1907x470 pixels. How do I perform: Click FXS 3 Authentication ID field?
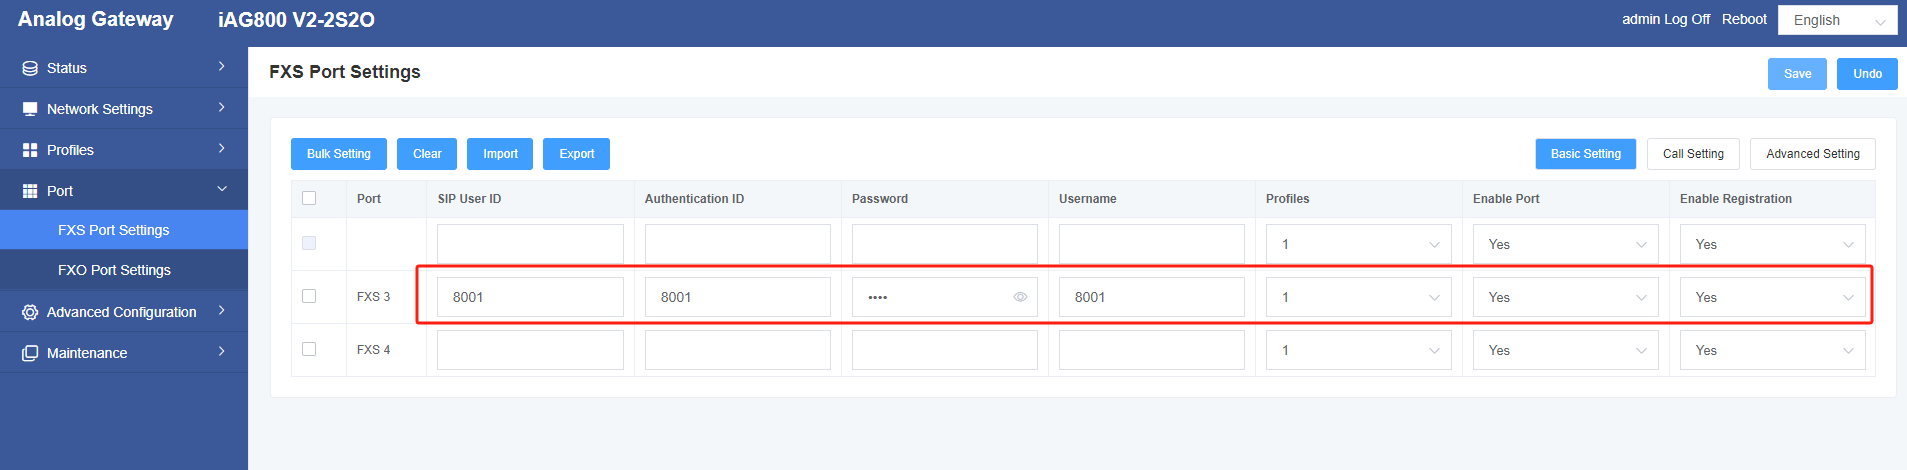pyautogui.click(x=738, y=297)
